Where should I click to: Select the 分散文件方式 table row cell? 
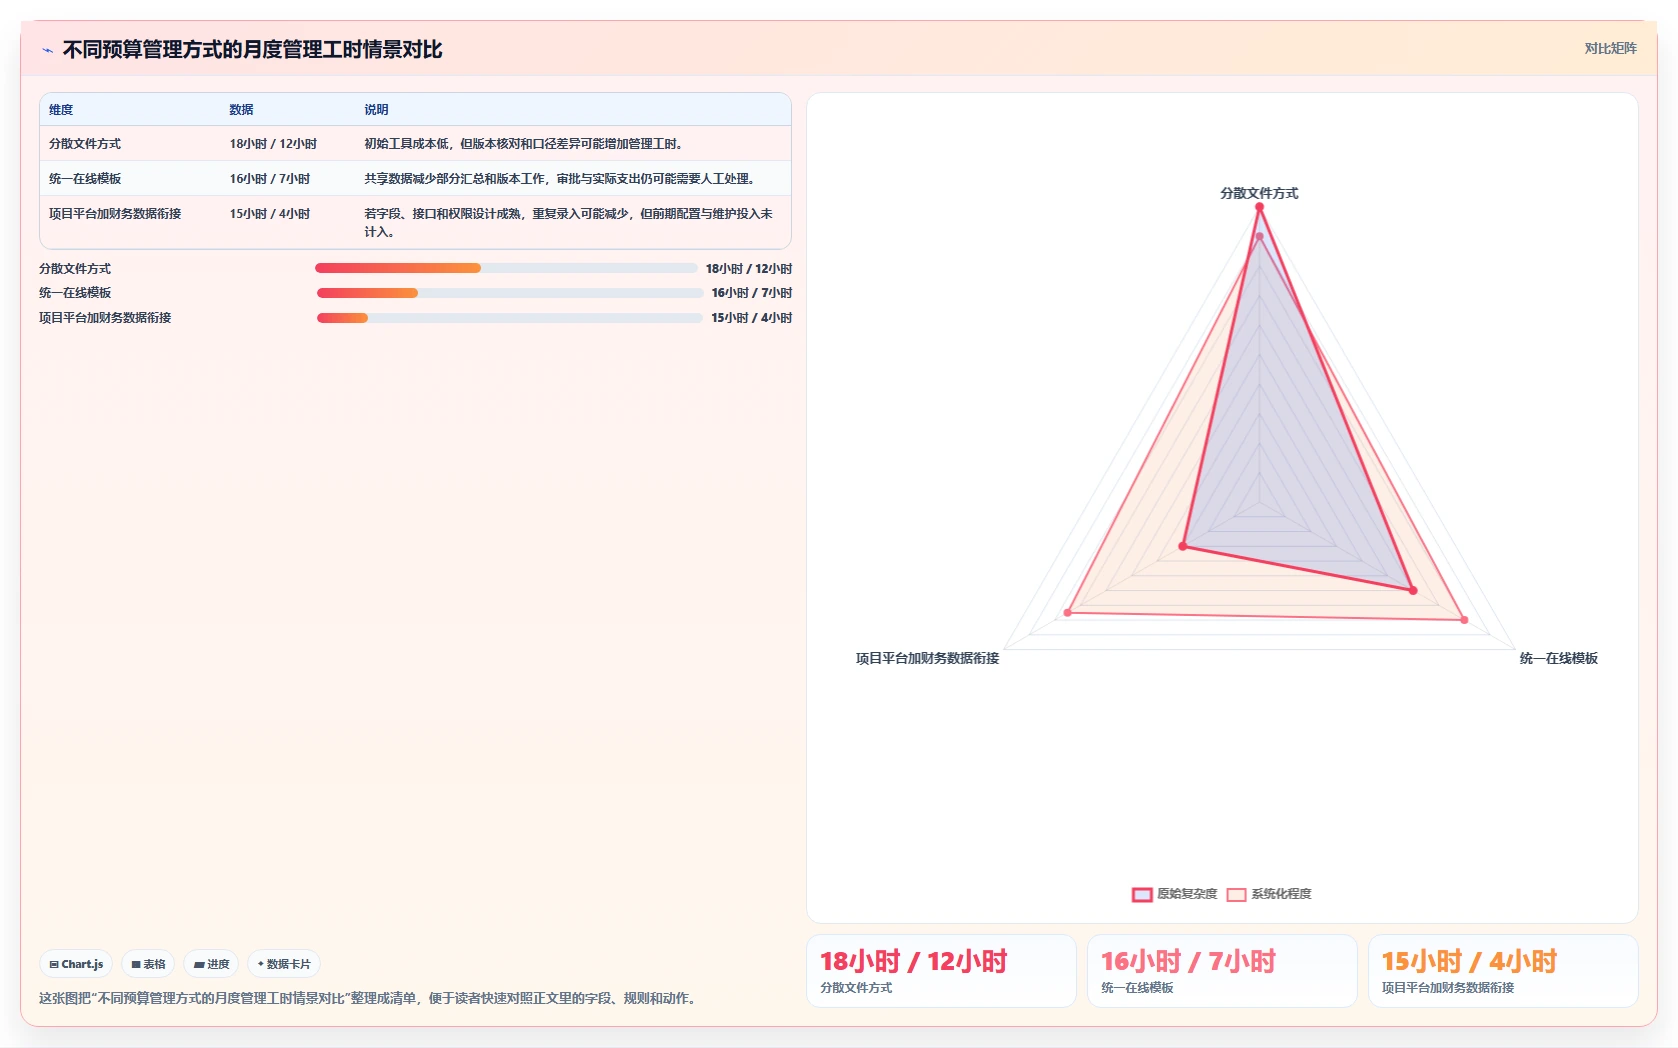click(85, 144)
